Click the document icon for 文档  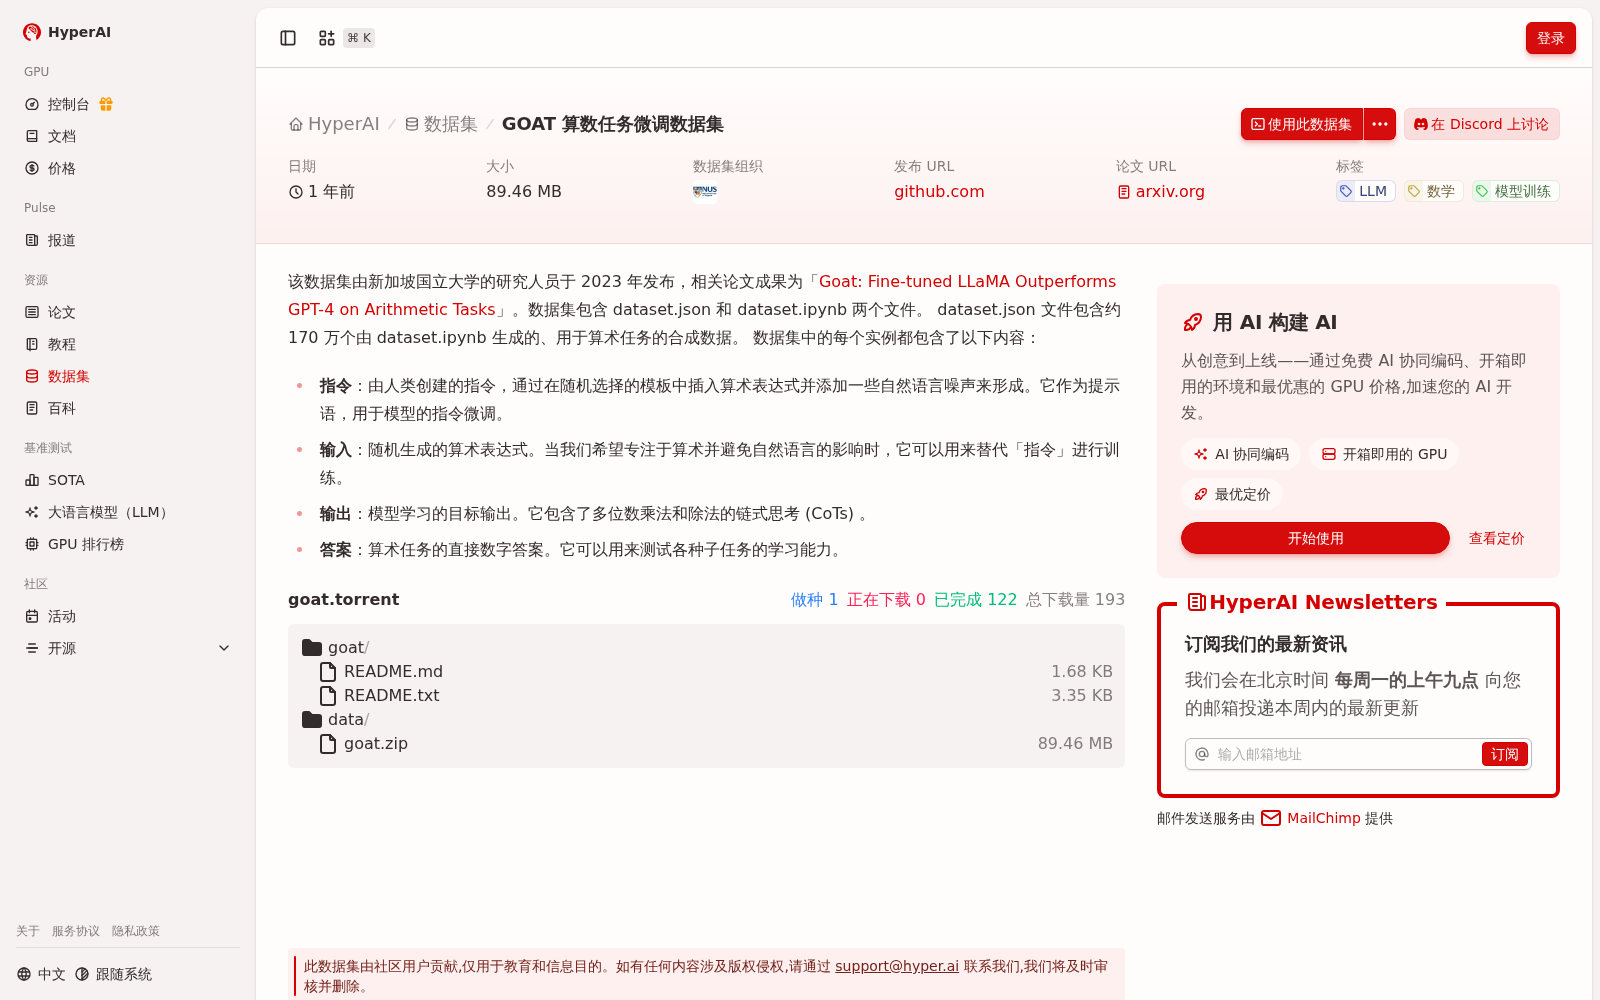click(x=32, y=136)
